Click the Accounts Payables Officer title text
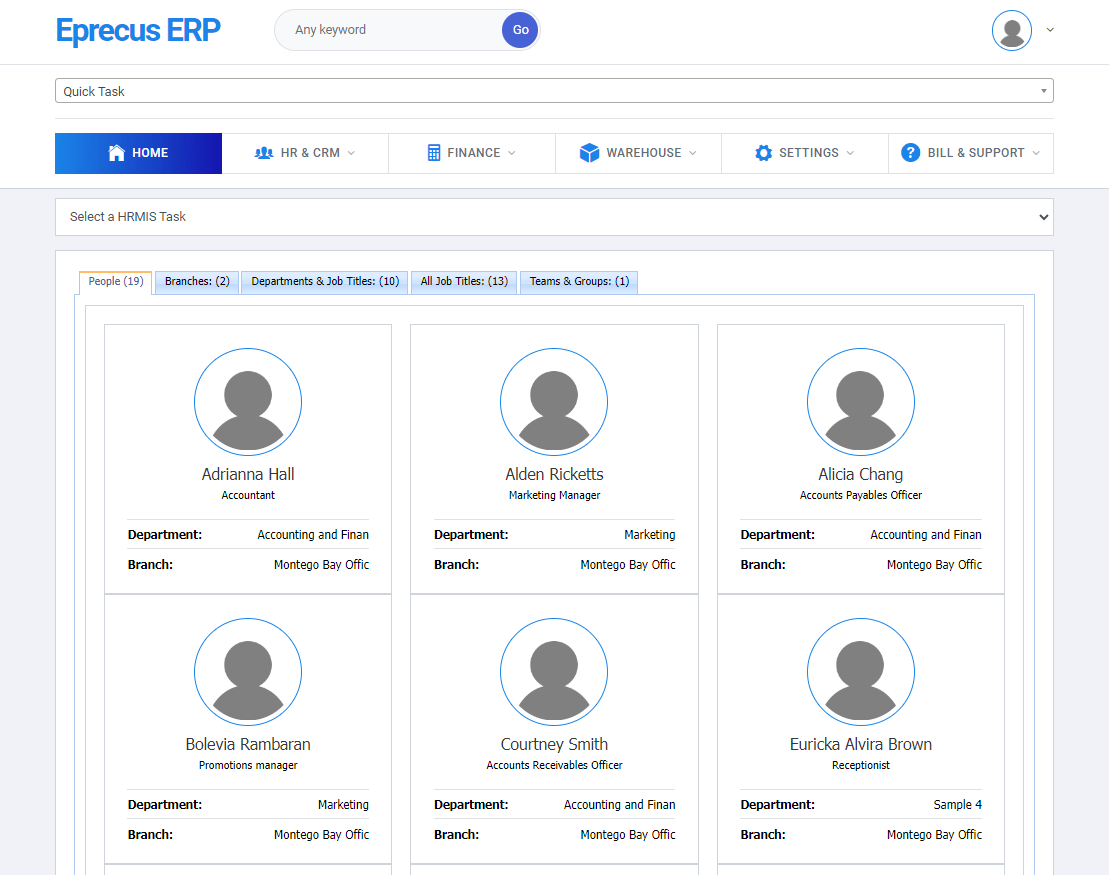1109x875 pixels. tap(861, 495)
